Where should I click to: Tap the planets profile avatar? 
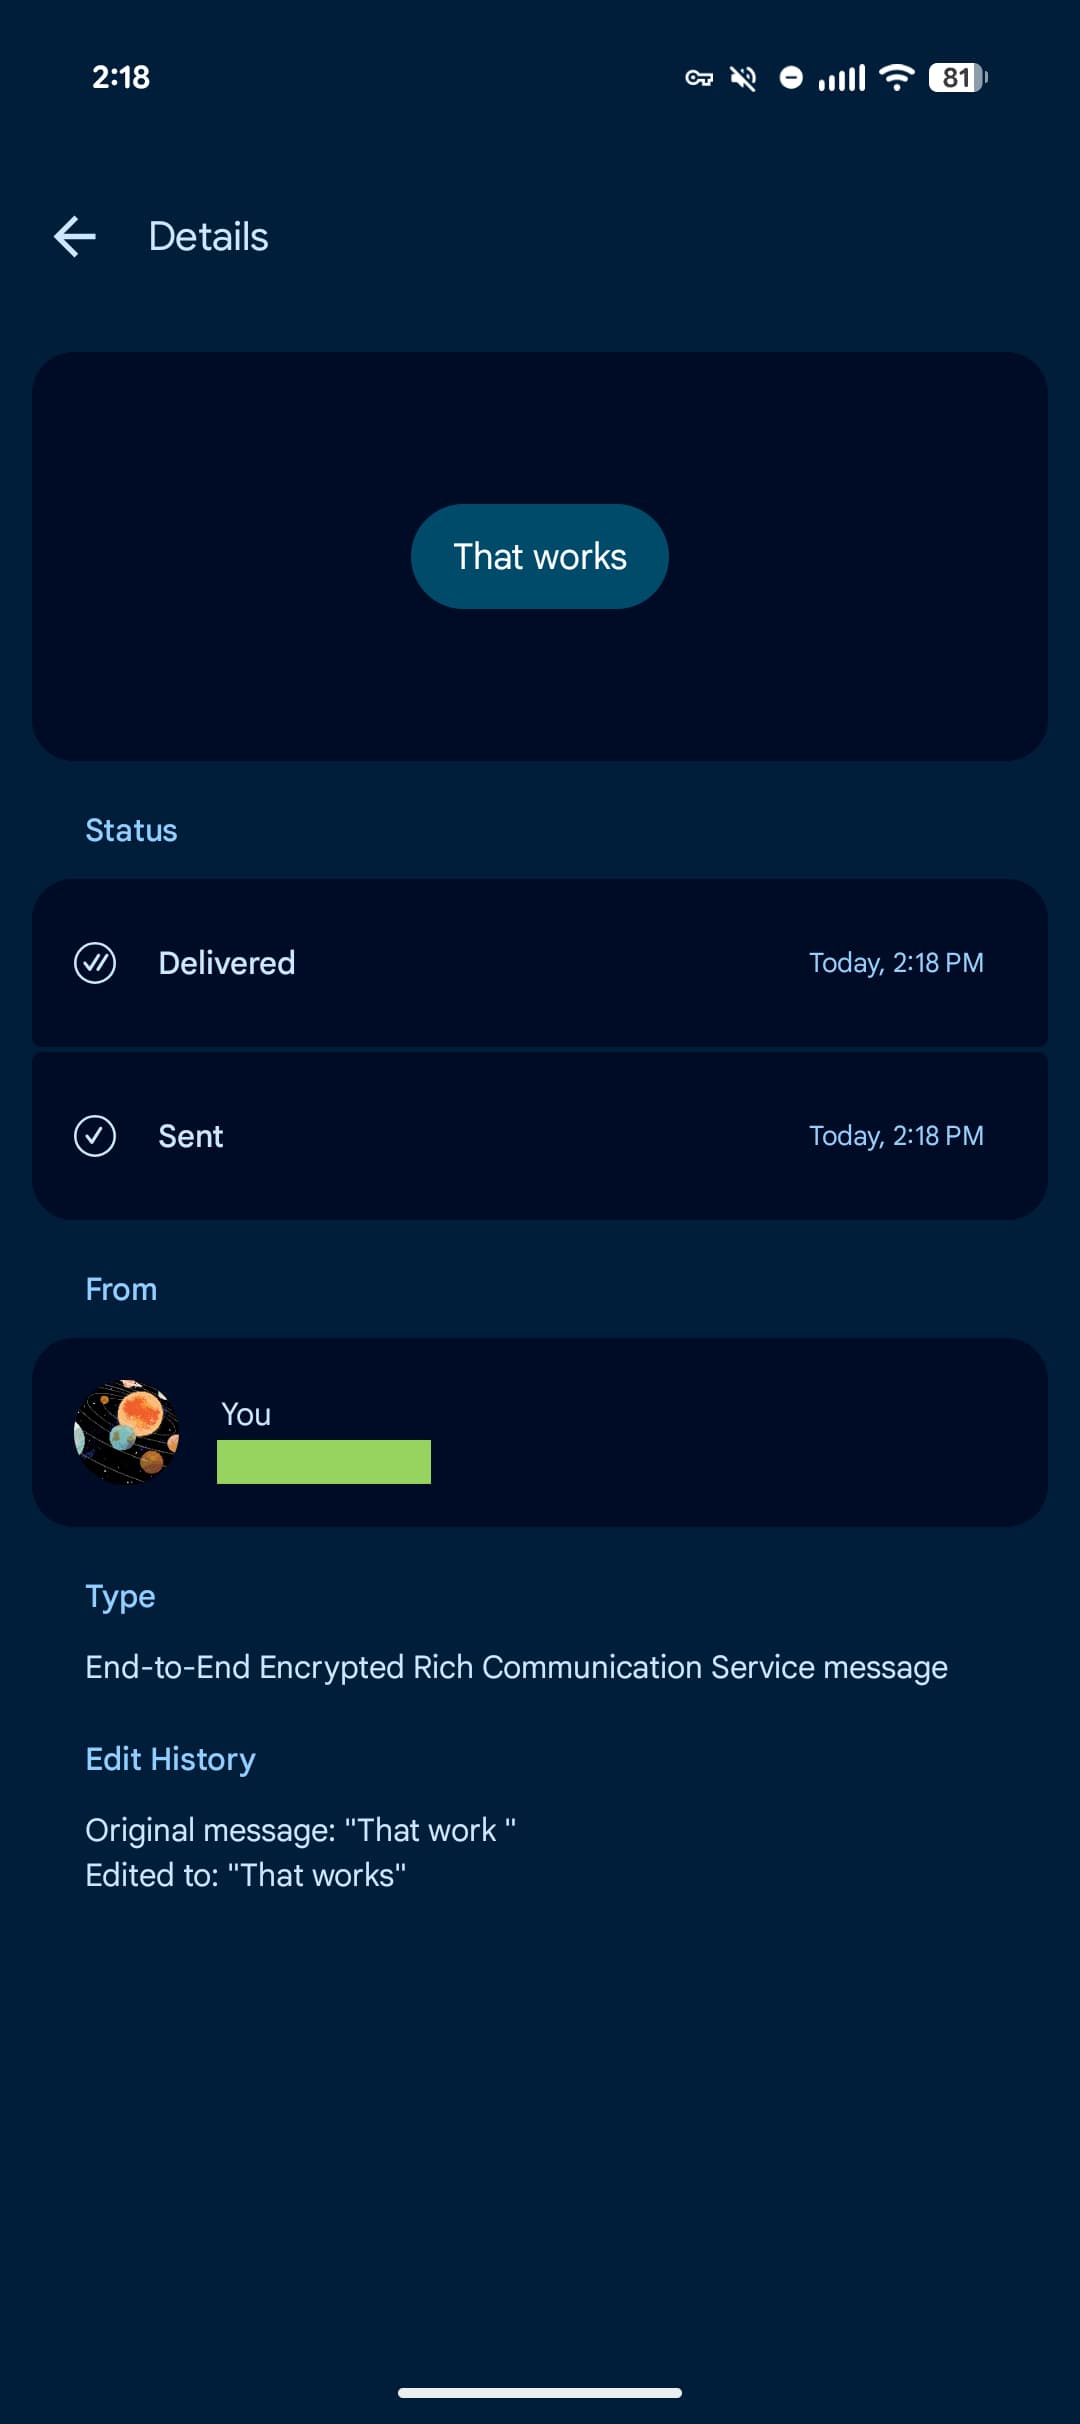tap(127, 1432)
